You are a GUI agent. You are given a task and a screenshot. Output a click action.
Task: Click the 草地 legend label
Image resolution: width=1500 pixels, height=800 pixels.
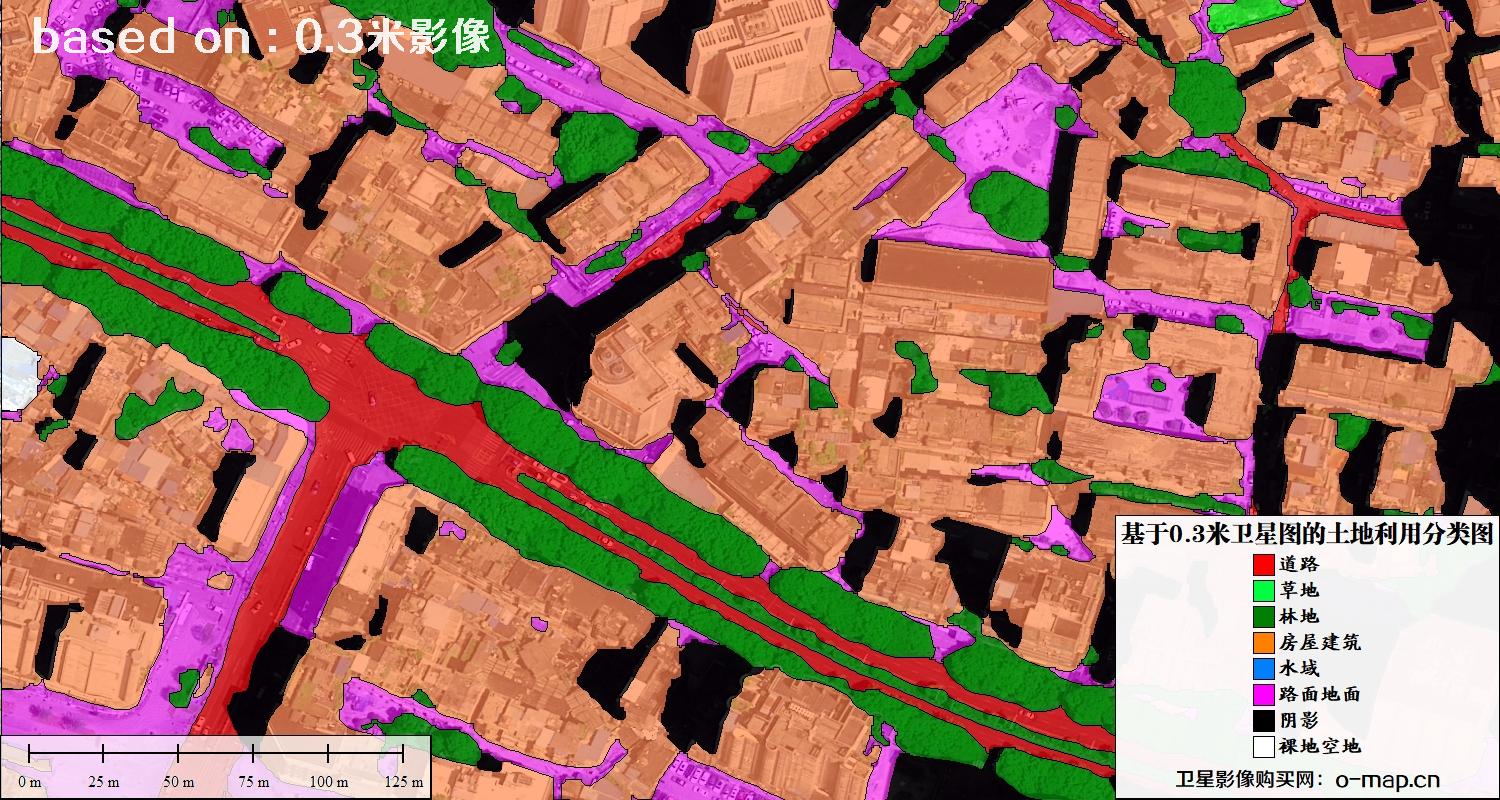1299,590
